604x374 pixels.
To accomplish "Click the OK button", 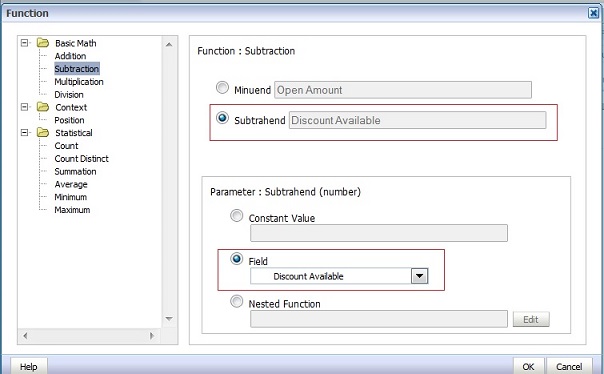I will 528,366.
